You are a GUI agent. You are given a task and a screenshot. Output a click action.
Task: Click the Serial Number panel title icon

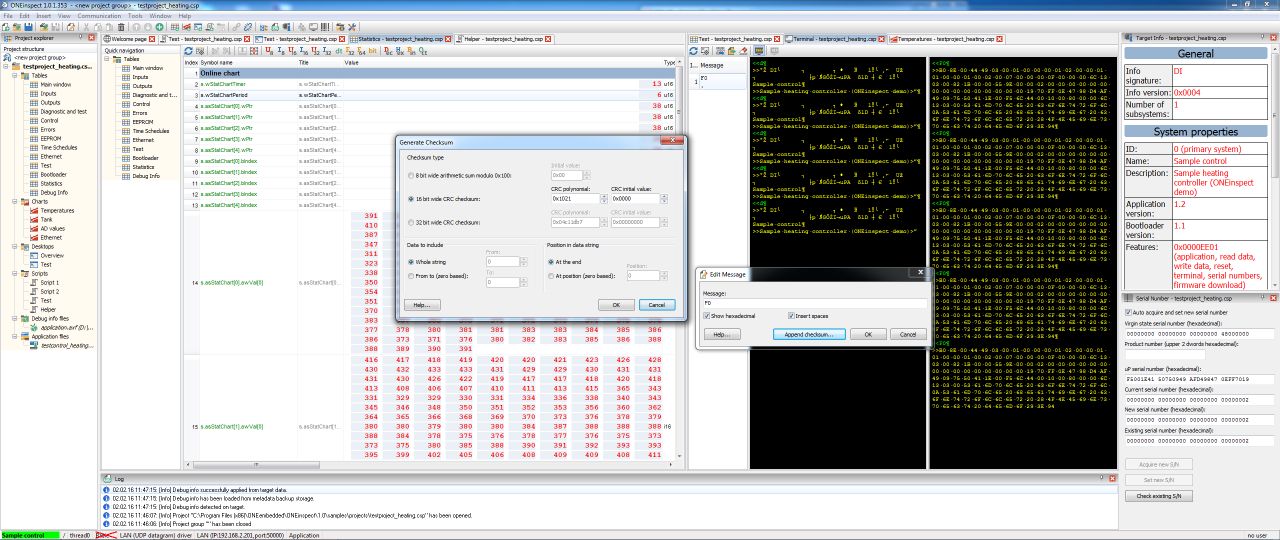pyautogui.click(x=1129, y=298)
